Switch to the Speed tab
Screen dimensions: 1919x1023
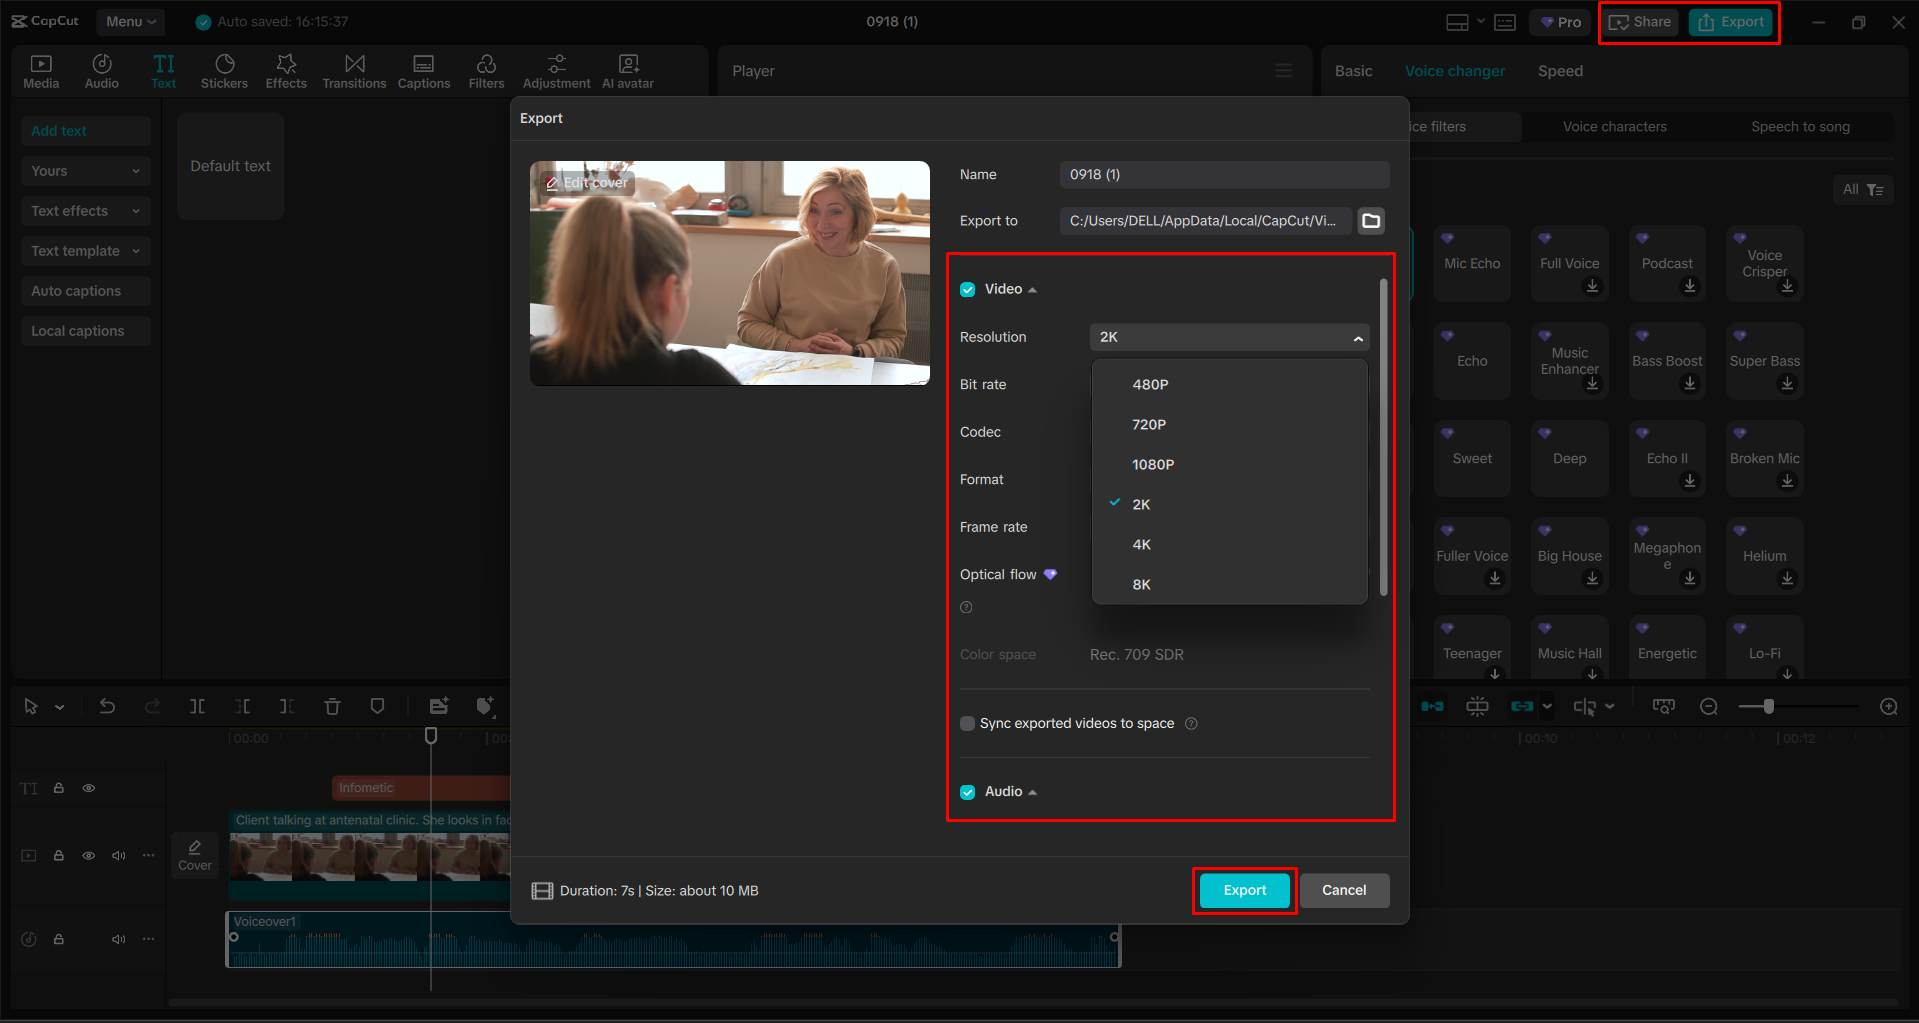(1559, 70)
